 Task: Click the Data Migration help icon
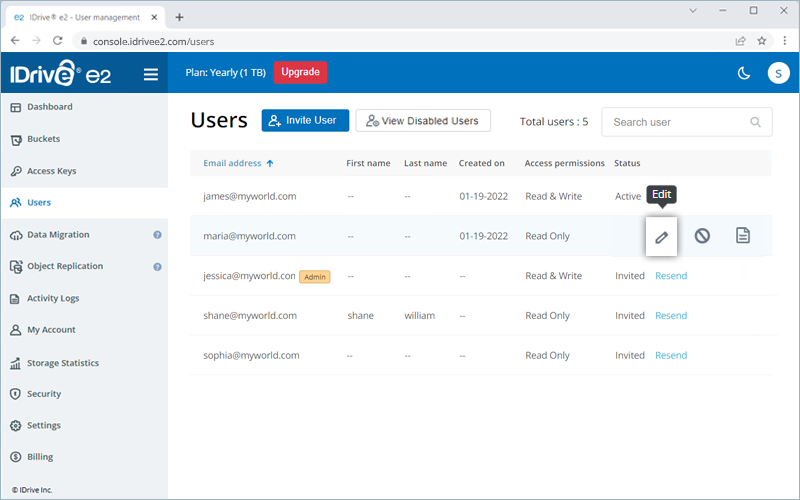pos(157,235)
